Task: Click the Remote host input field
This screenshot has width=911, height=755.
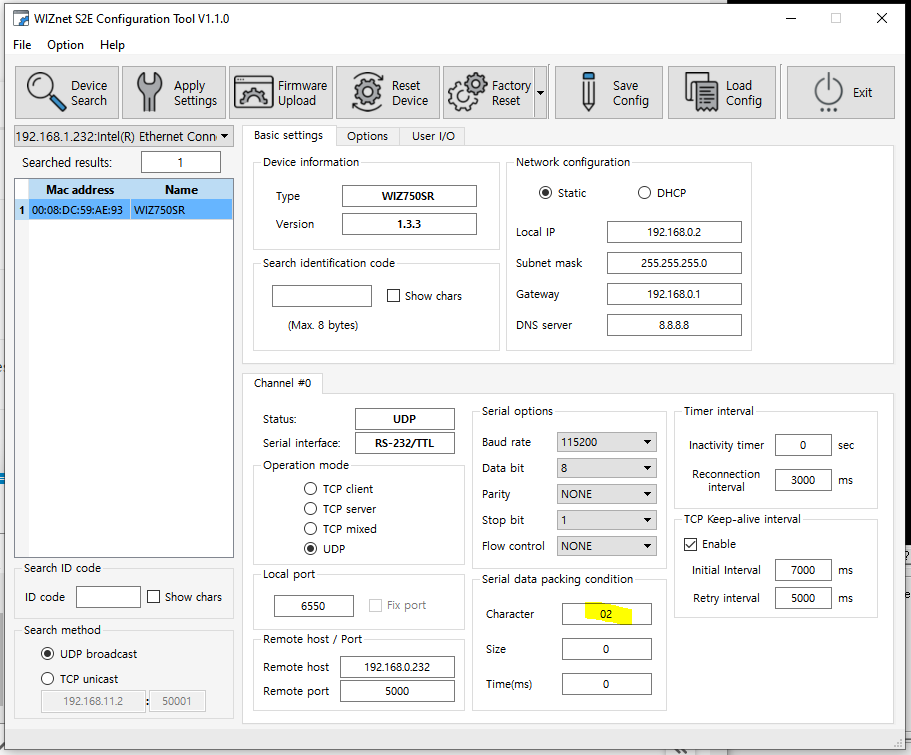Action: point(397,667)
